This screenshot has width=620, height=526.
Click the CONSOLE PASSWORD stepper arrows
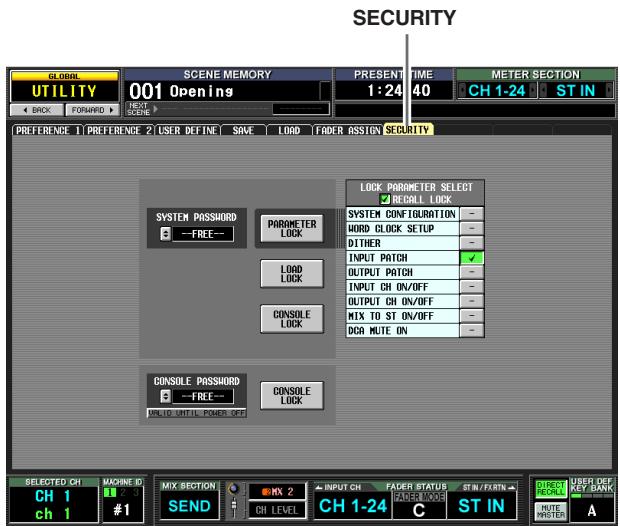[166, 396]
